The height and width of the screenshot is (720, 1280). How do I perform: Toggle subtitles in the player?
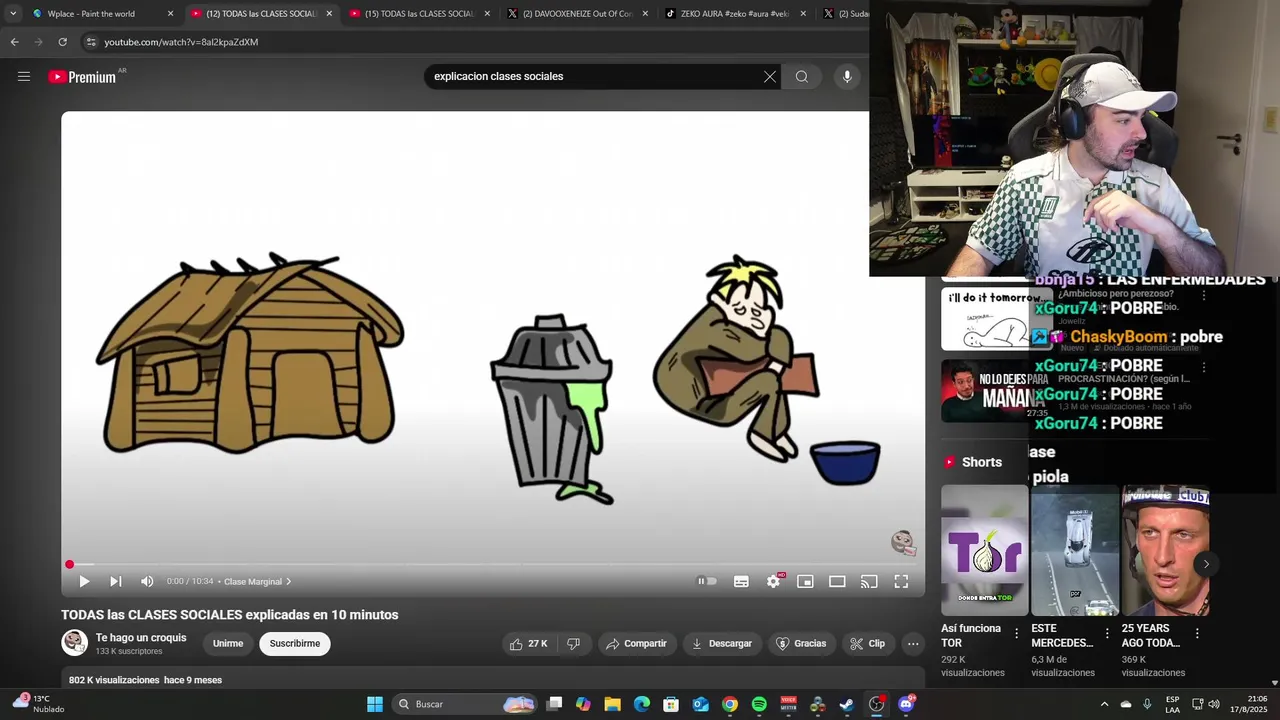[741, 581]
